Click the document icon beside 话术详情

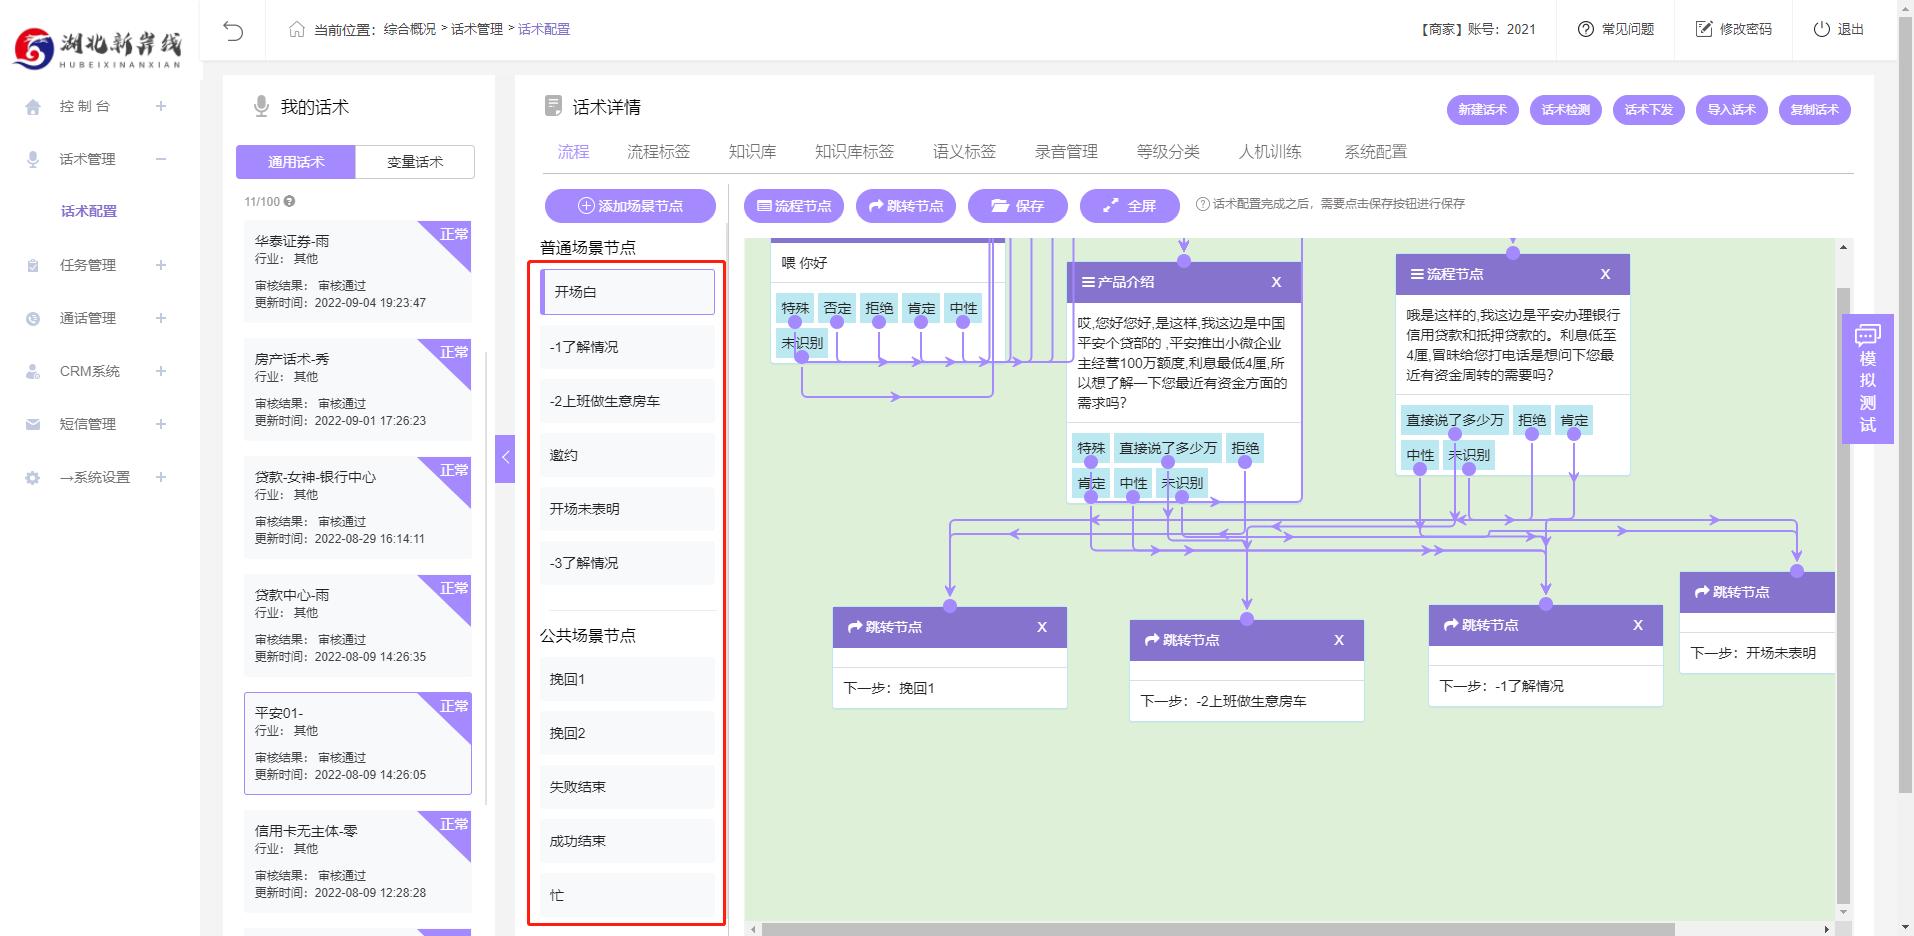pos(551,106)
